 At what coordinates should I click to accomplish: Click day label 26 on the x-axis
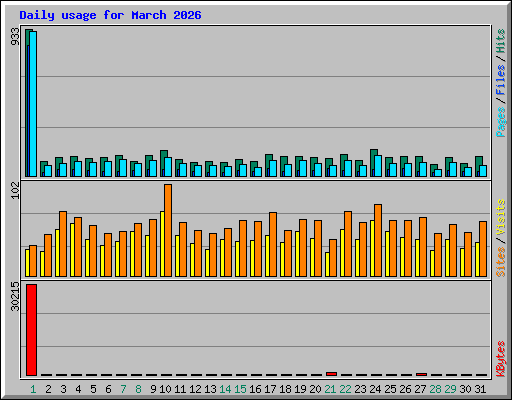pyautogui.click(x=405, y=389)
